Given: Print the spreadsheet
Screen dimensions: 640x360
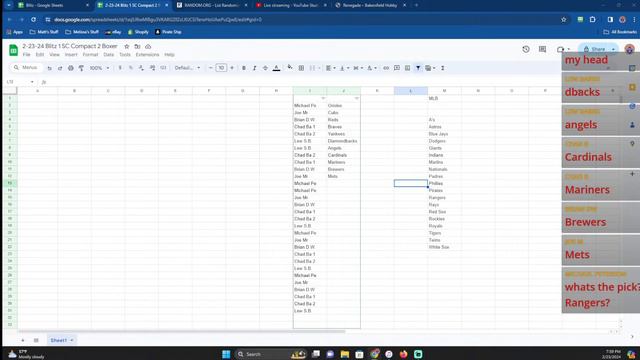Looking at the screenshot, I should (x=71, y=68).
